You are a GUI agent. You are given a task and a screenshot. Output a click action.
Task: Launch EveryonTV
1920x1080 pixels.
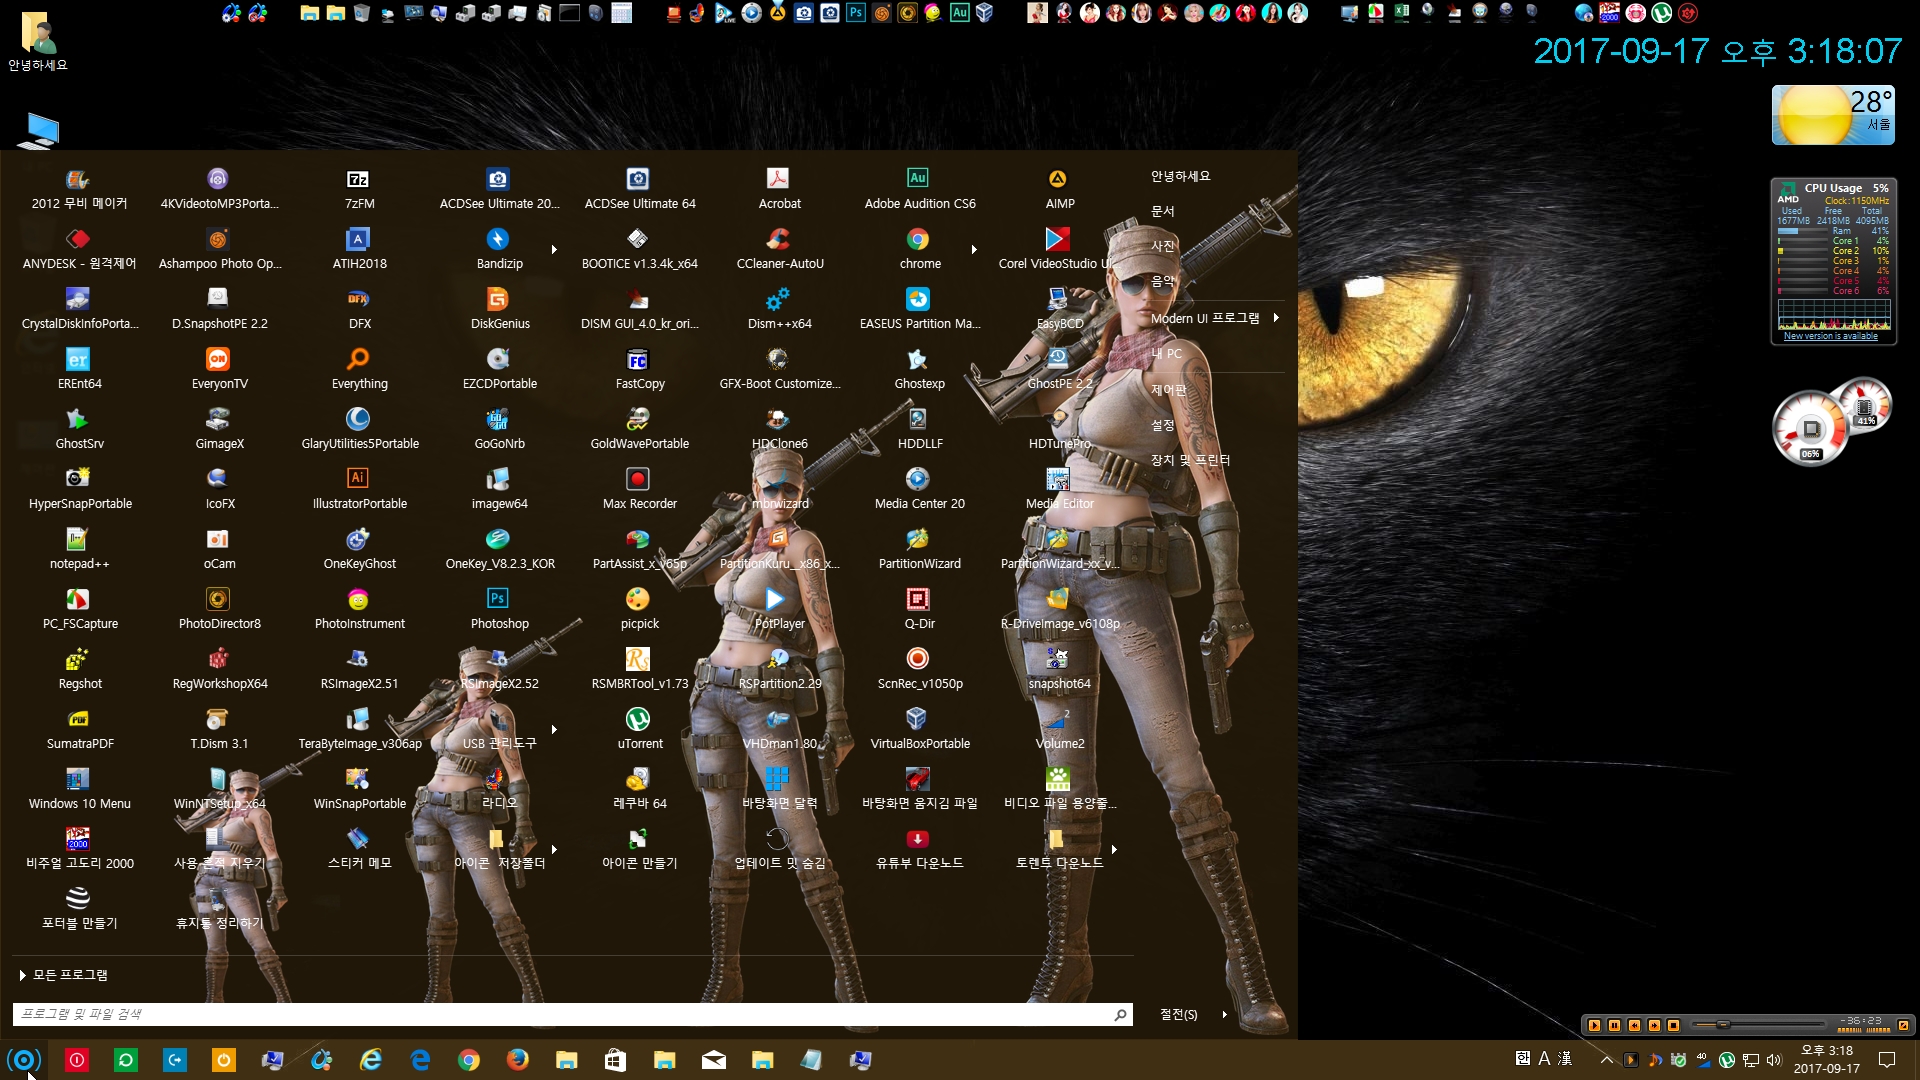[219, 369]
